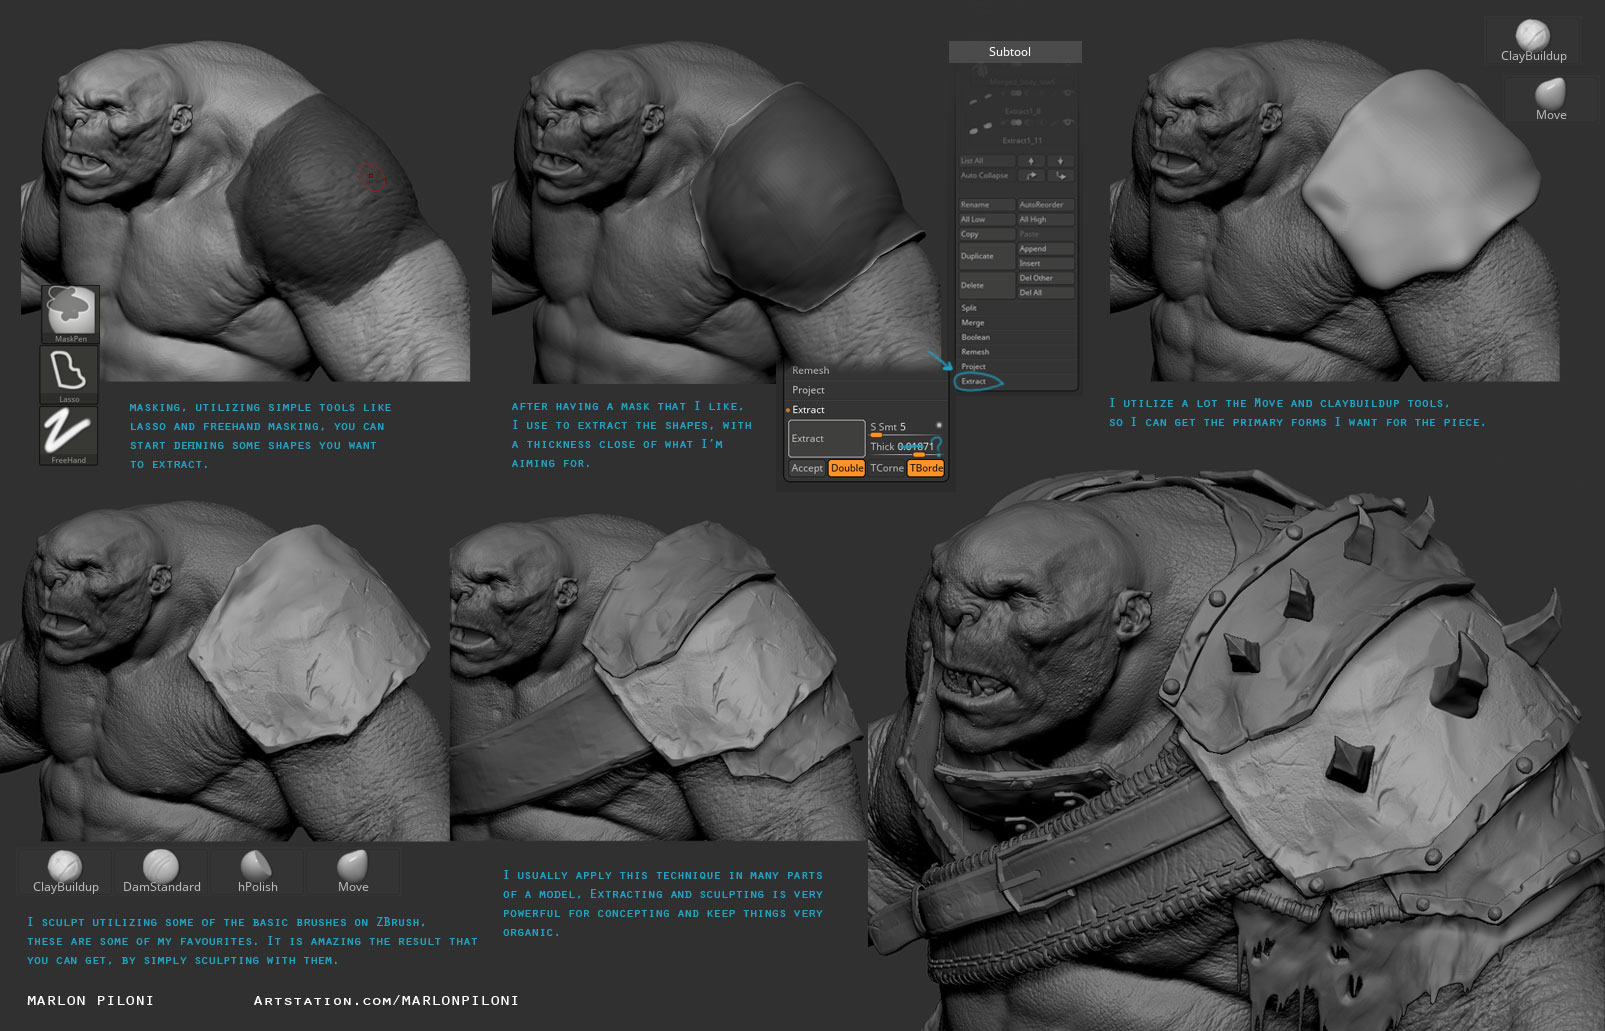Open the Subtool palette header
This screenshot has height=1031, width=1605.
pos(1015,52)
